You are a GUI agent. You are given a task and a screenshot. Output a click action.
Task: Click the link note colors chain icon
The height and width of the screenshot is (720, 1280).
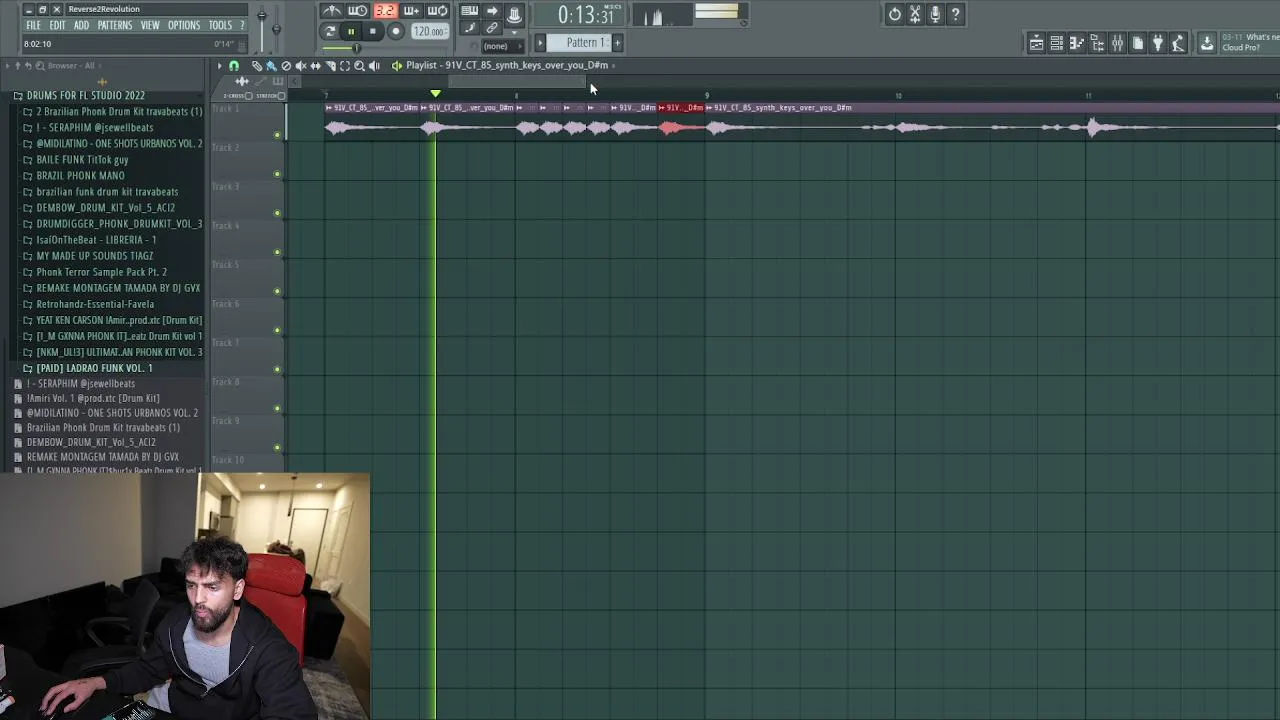click(492, 29)
